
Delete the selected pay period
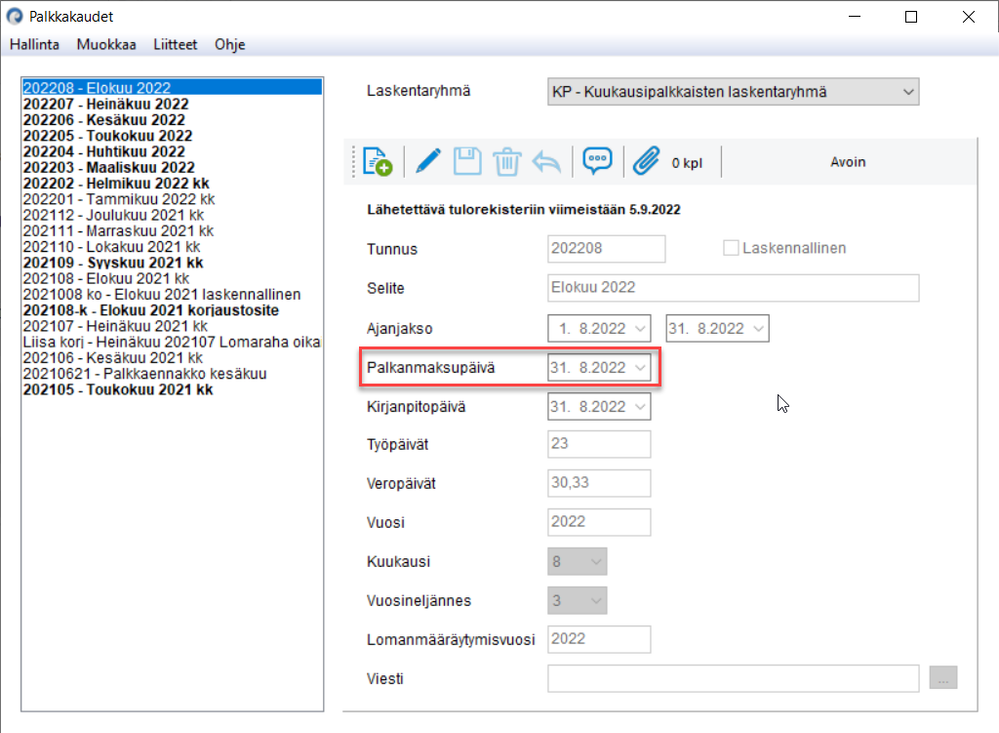coord(507,160)
